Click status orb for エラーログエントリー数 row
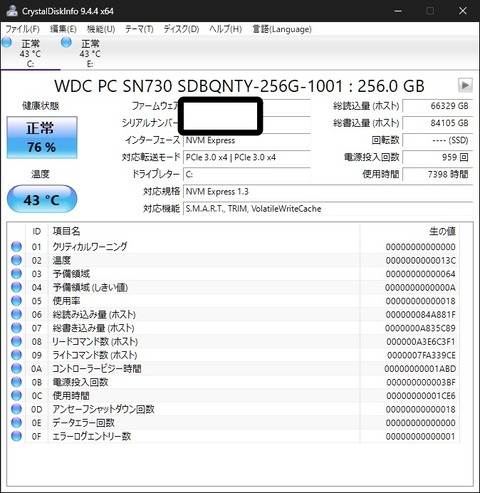This screenshot has width=480, height=493. click(x=16, y=436)
